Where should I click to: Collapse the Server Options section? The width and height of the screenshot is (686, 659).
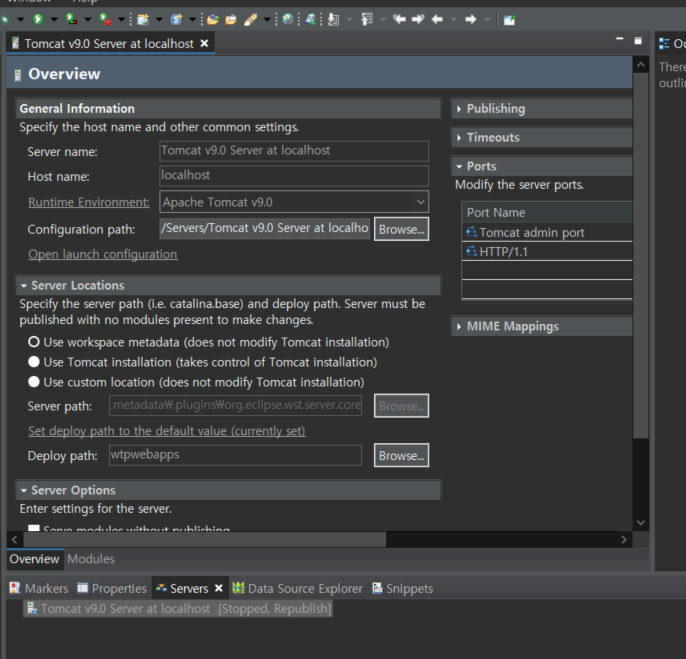(24, 491)
